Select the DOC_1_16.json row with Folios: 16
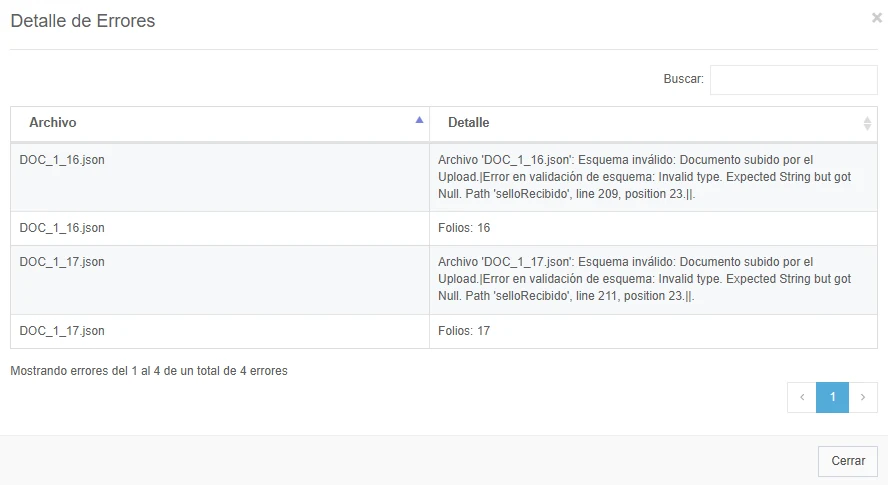888x485 pixels. tap(444, 228)
